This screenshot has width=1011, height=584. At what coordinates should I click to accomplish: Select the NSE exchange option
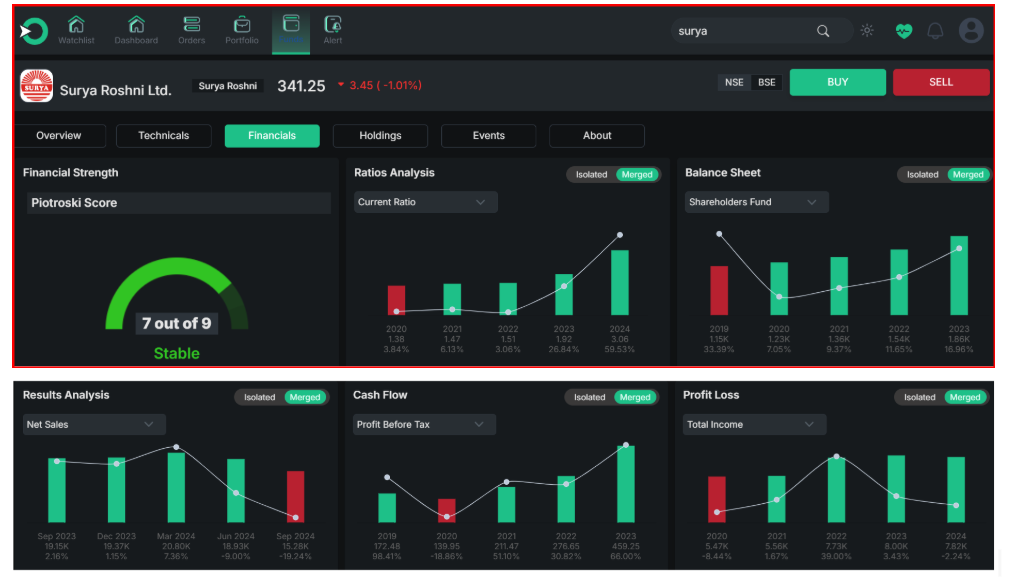734,83
